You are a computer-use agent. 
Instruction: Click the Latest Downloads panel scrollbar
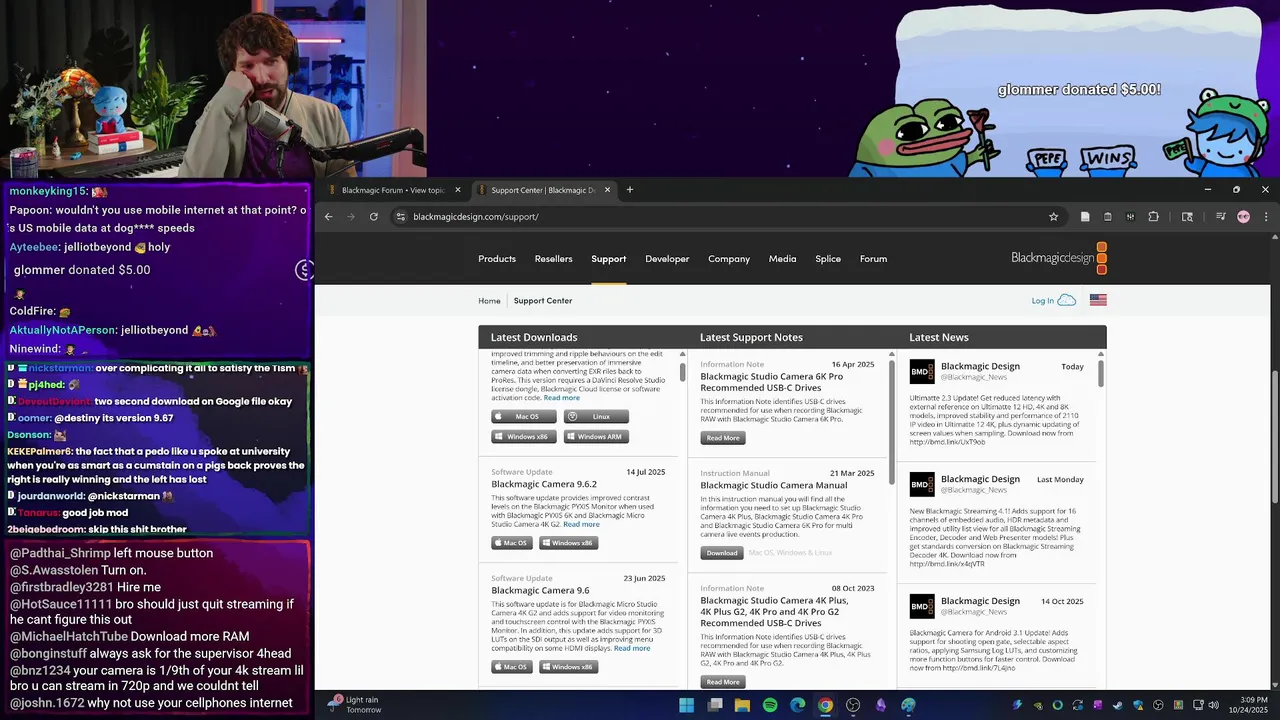[683, 372]
